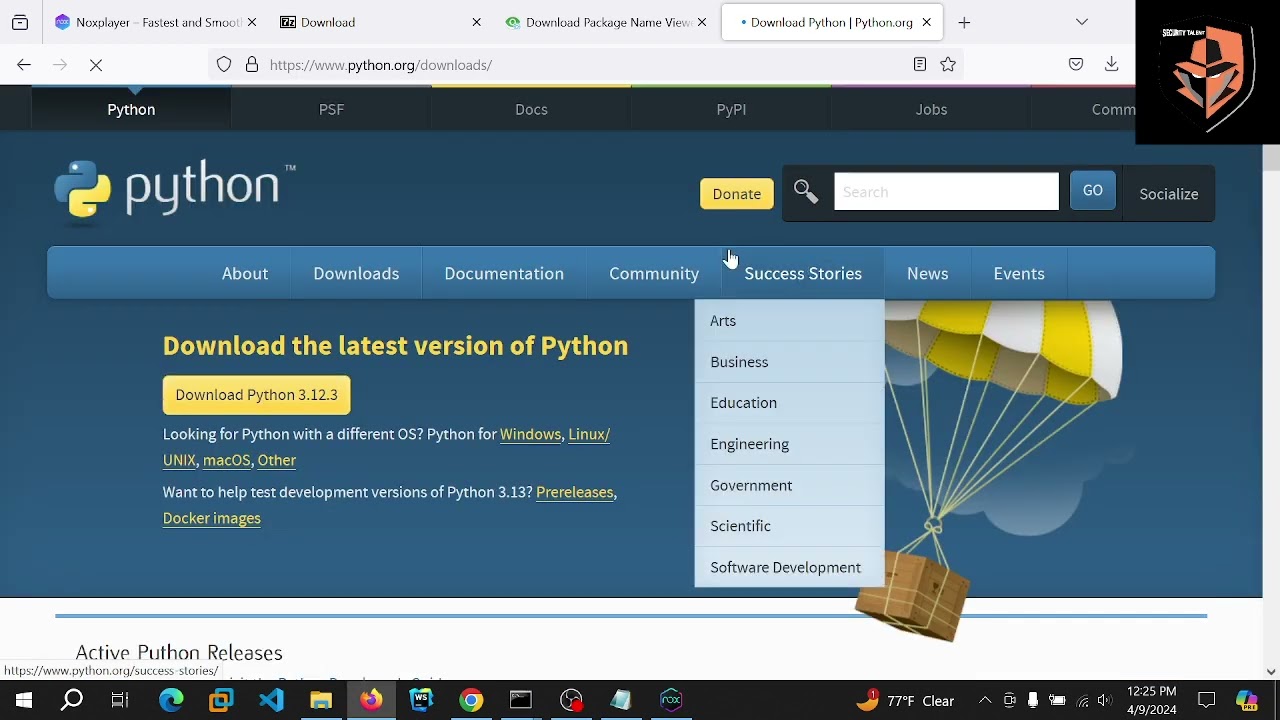The width and height of the screenshot is (1280, 720).
Task: Go to PSF in the top bar
Action: 331,109
